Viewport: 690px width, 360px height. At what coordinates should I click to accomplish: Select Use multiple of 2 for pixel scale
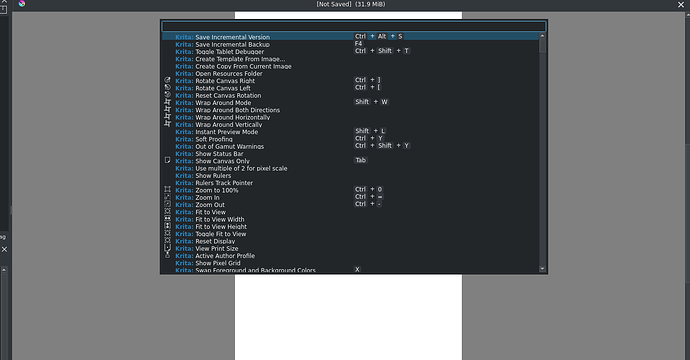(x=351, y=168)
